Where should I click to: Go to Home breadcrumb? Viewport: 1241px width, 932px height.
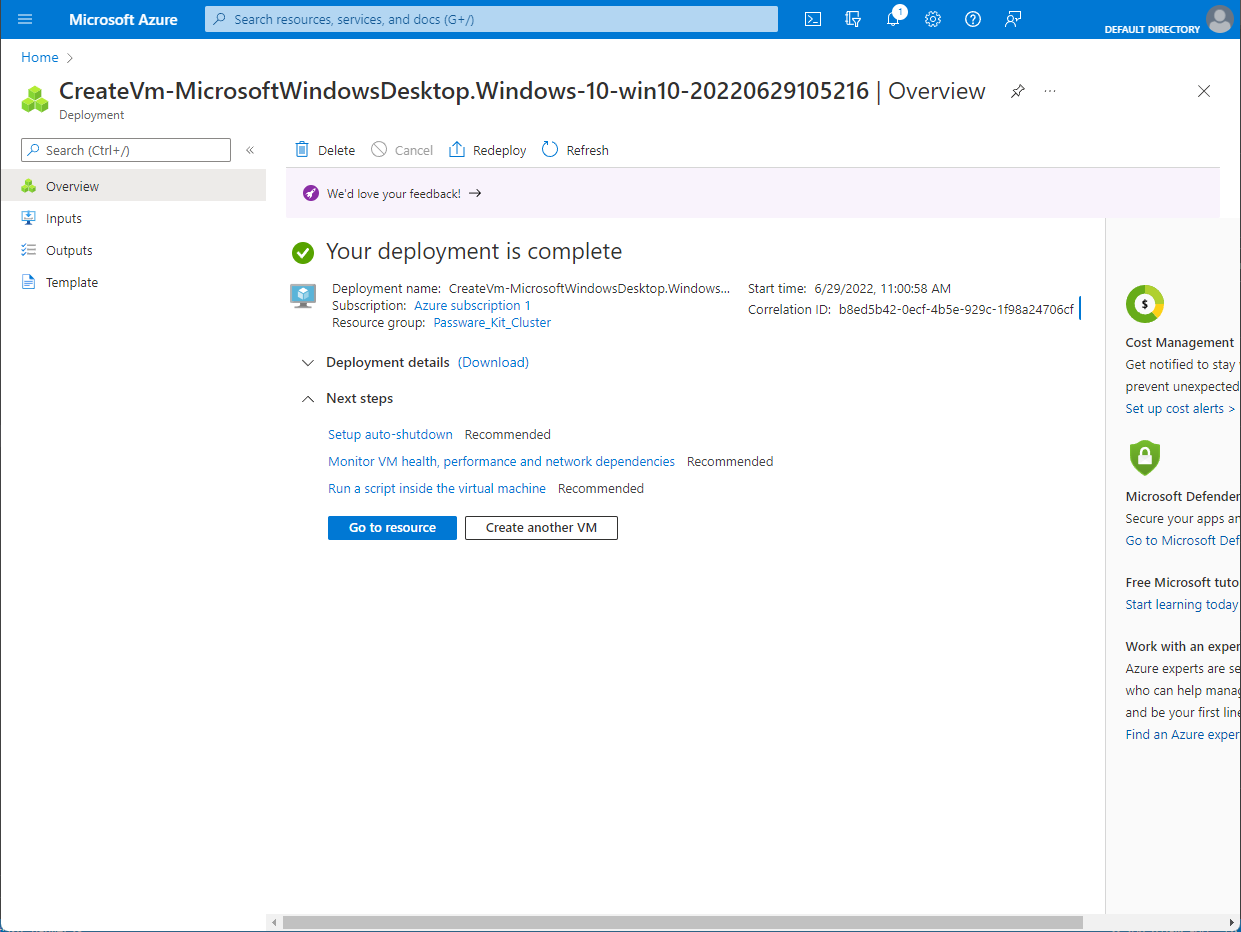(x=40, y=57)
